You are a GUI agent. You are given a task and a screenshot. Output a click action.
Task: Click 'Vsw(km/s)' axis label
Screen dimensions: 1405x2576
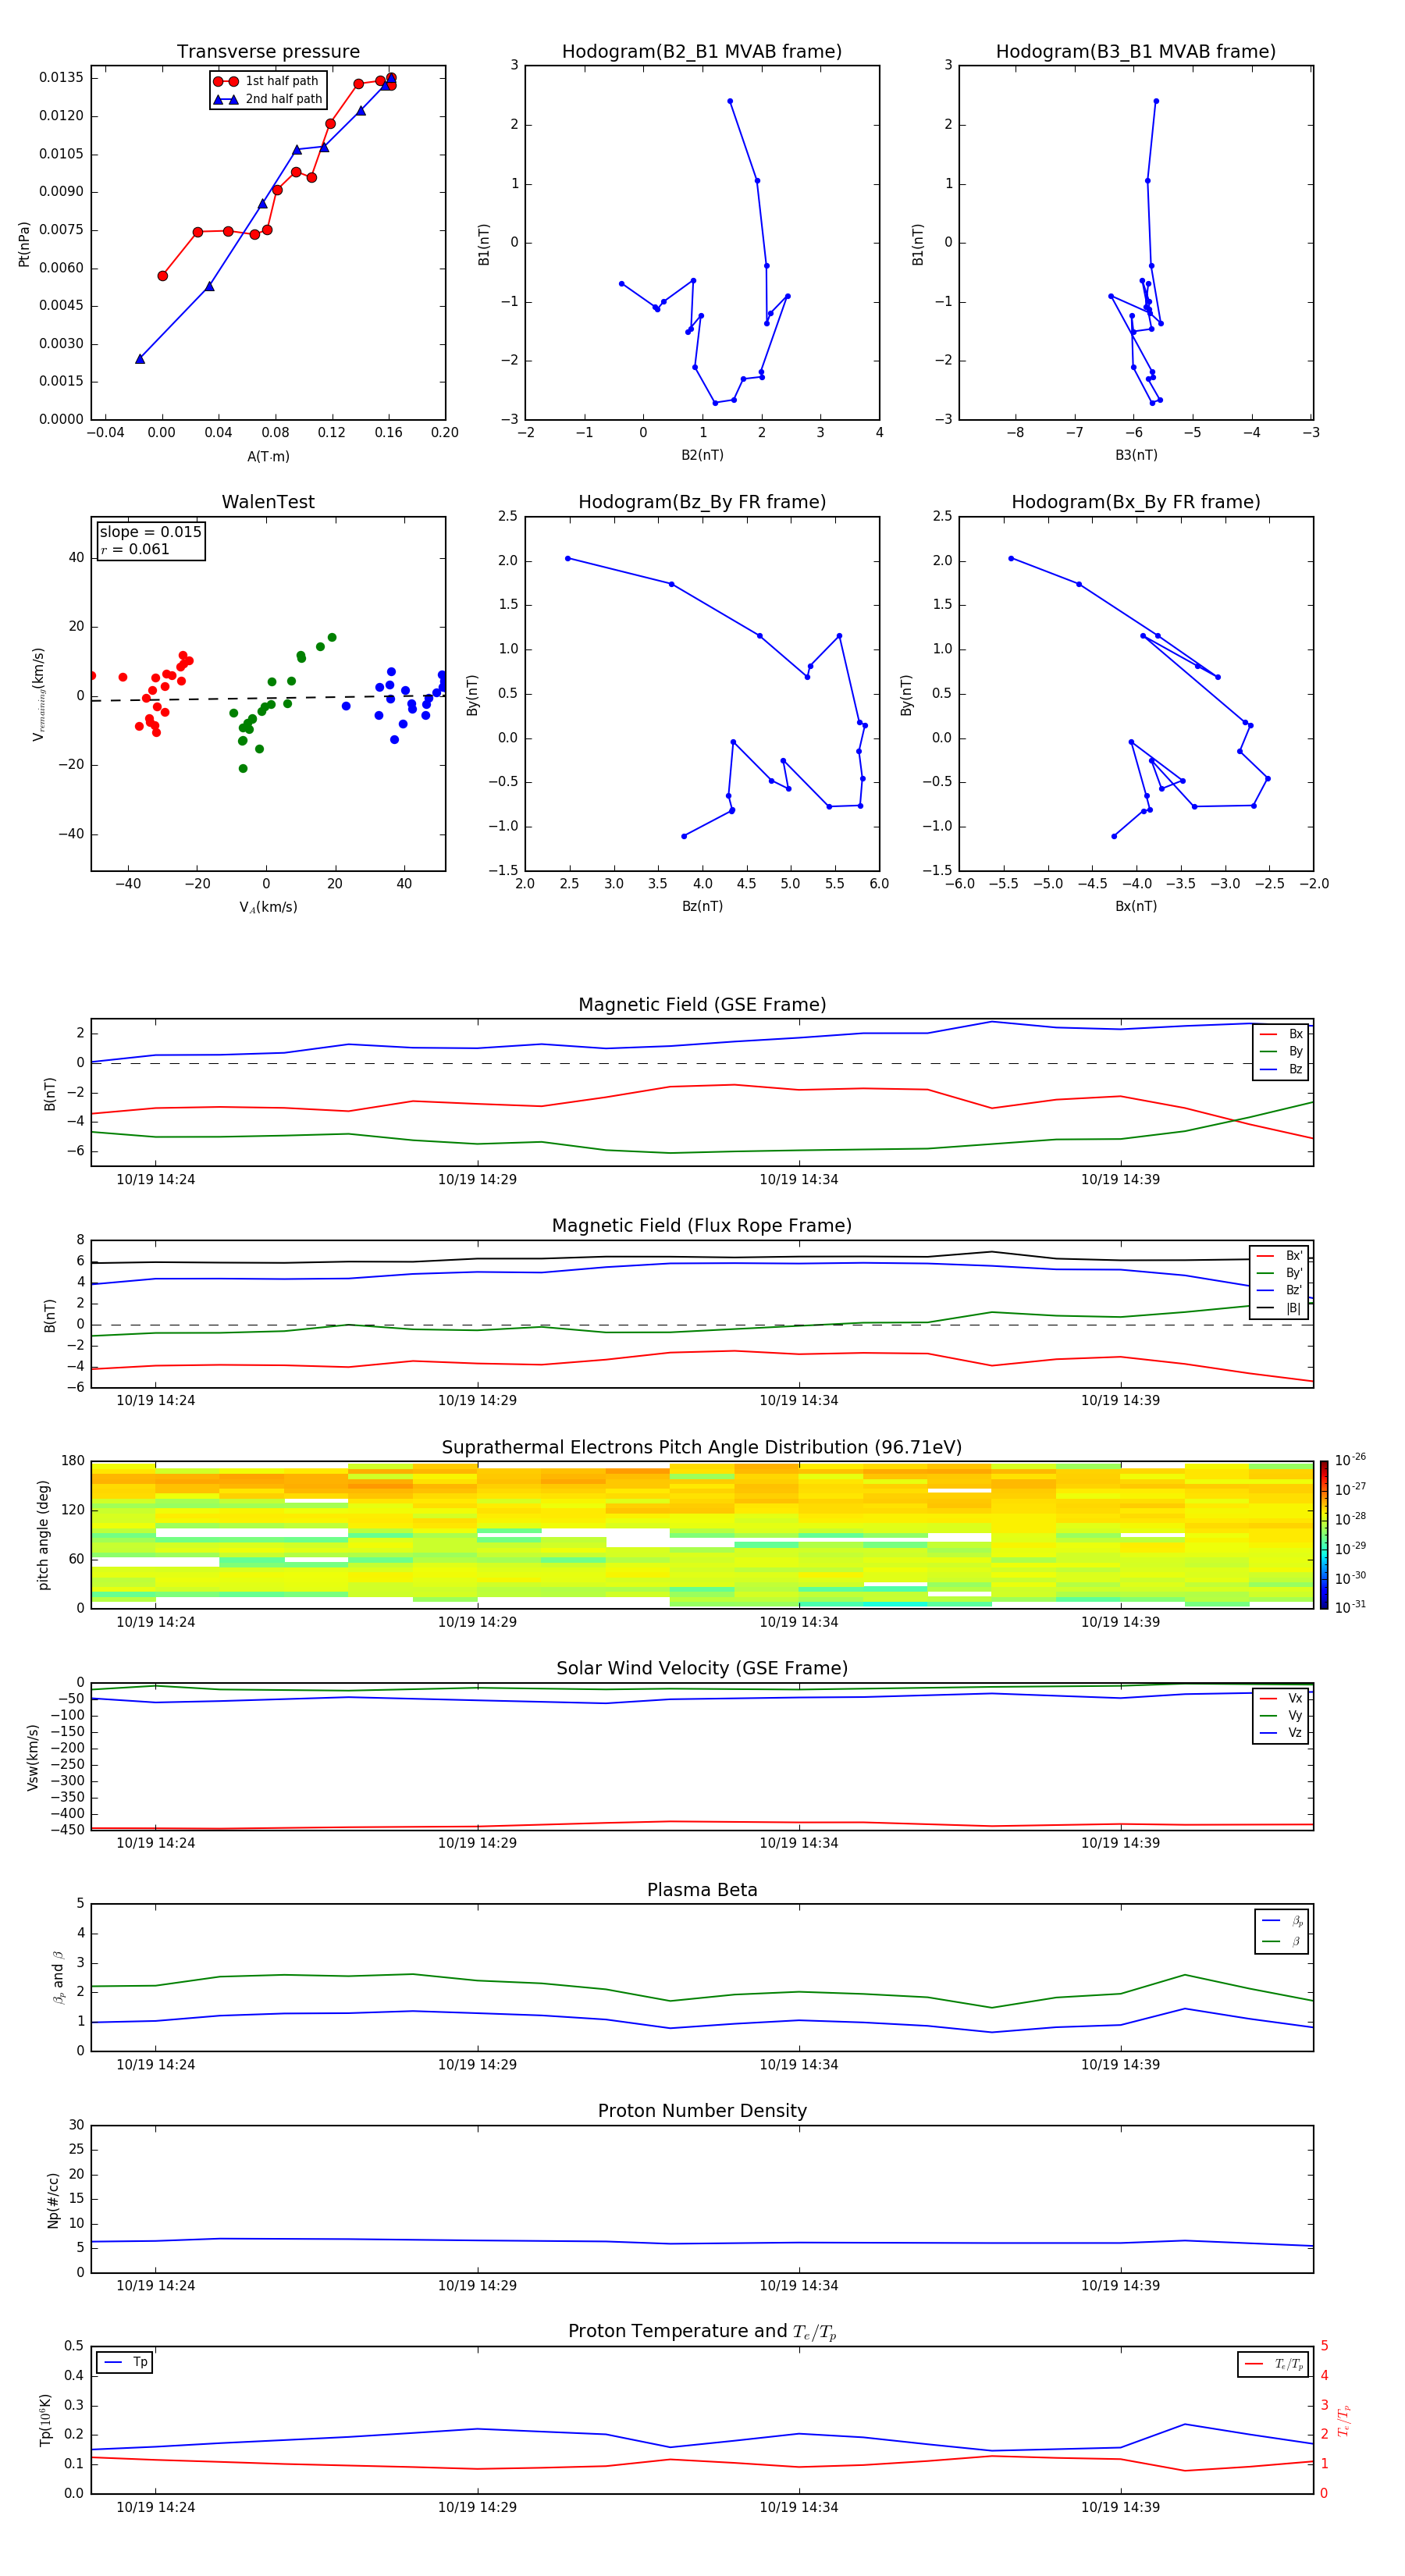[32, 1757]
